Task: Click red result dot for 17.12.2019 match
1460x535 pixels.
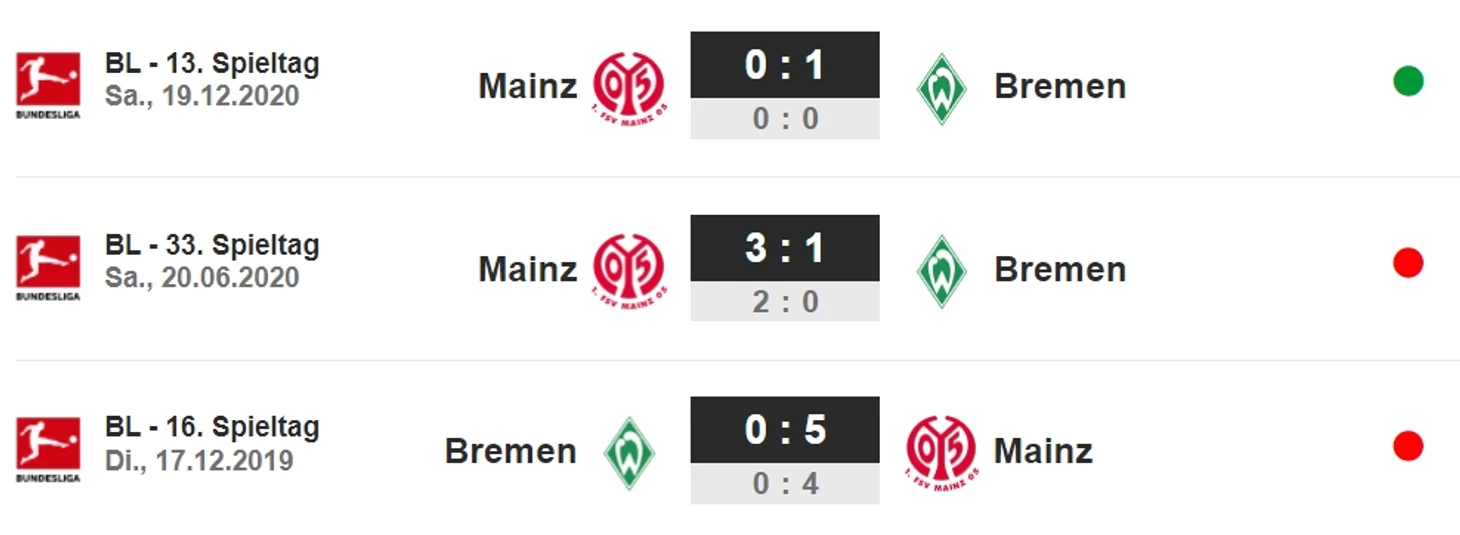Action: point(1407,446)
